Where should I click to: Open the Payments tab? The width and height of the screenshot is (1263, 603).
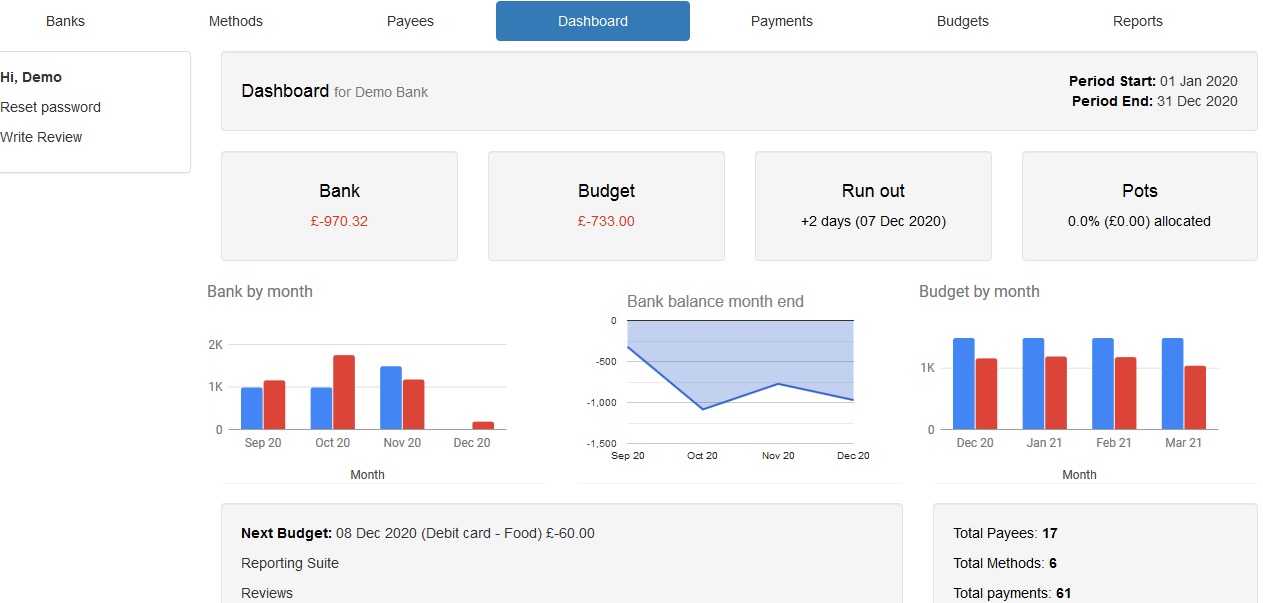click(781, 21)
